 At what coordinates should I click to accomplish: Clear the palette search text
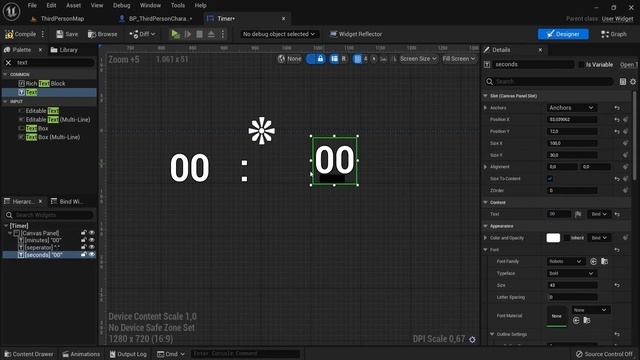pos(8,62)
